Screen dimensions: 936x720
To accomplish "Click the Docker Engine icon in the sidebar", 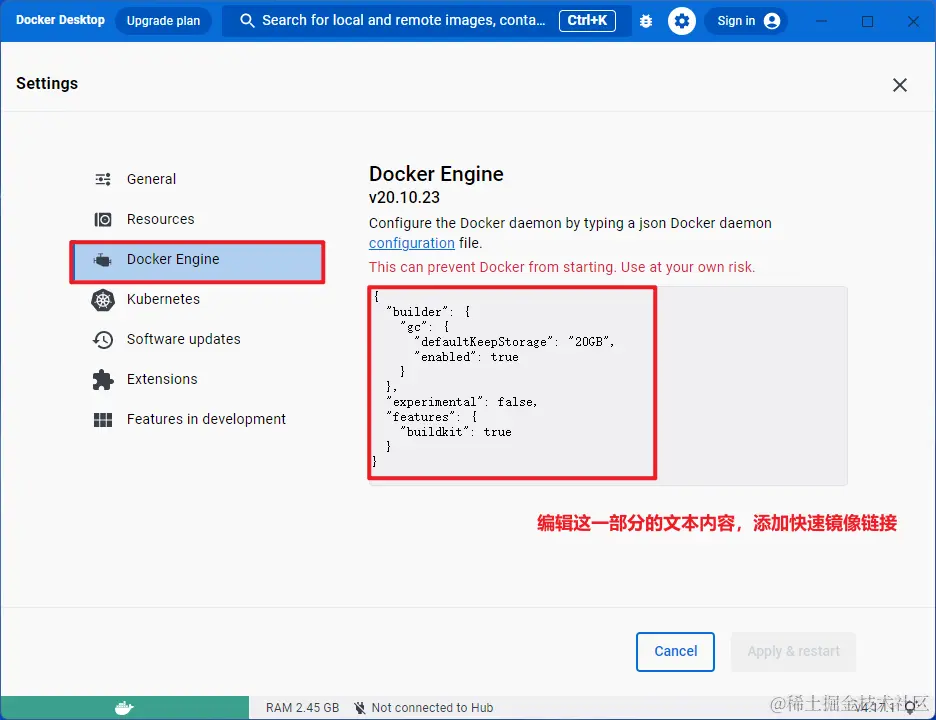I will click(x=103, y=260).
